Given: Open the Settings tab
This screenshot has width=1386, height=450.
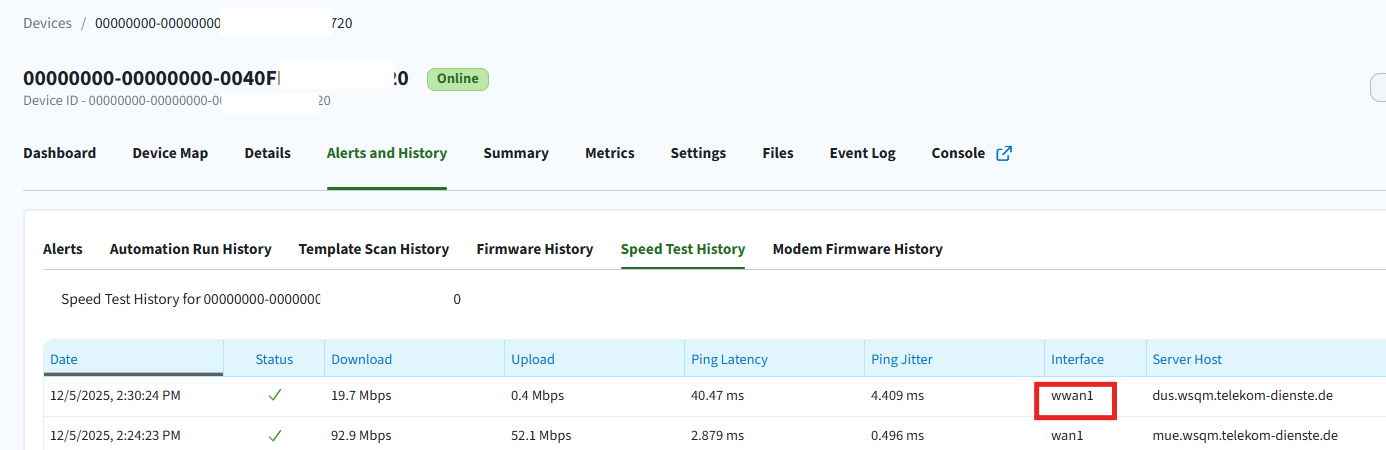Looking at the screenshot, I should 698,153.
